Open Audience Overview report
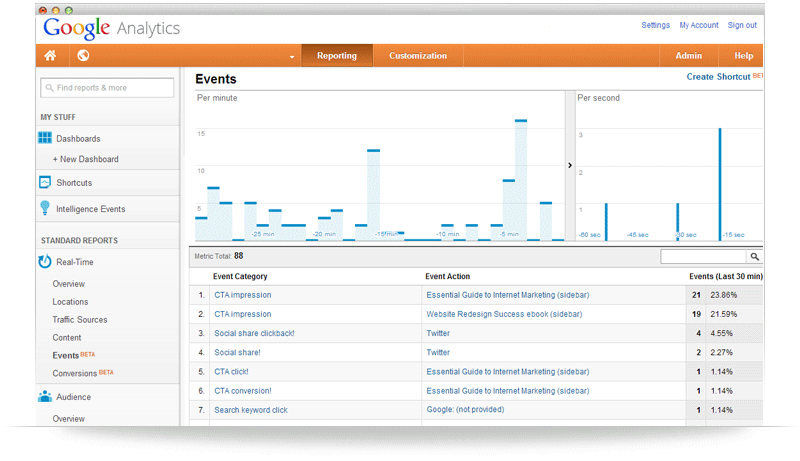This screenshot has width=800, height=461. (x=68, y=419)
